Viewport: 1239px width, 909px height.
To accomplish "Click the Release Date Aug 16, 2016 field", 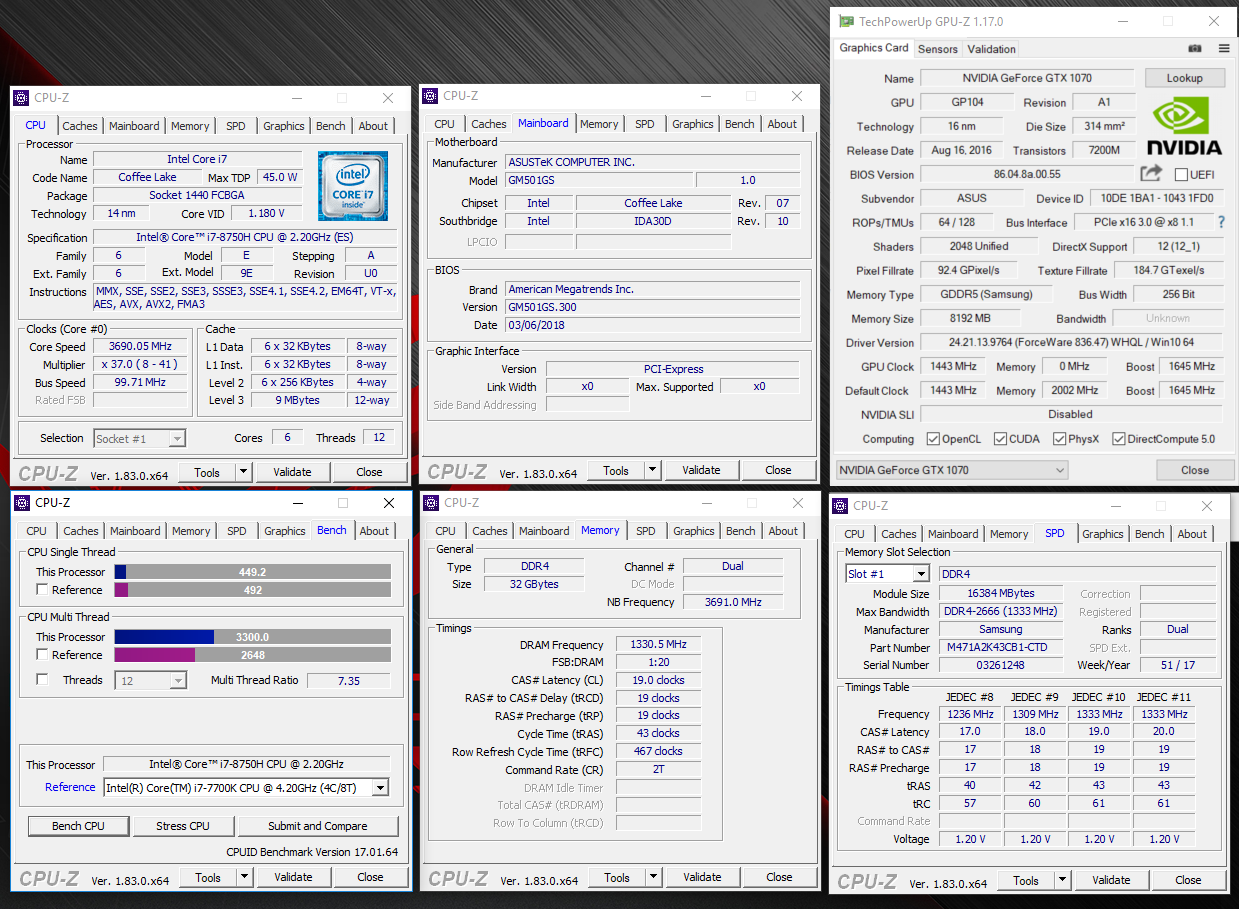I will [x=961, y=150].
